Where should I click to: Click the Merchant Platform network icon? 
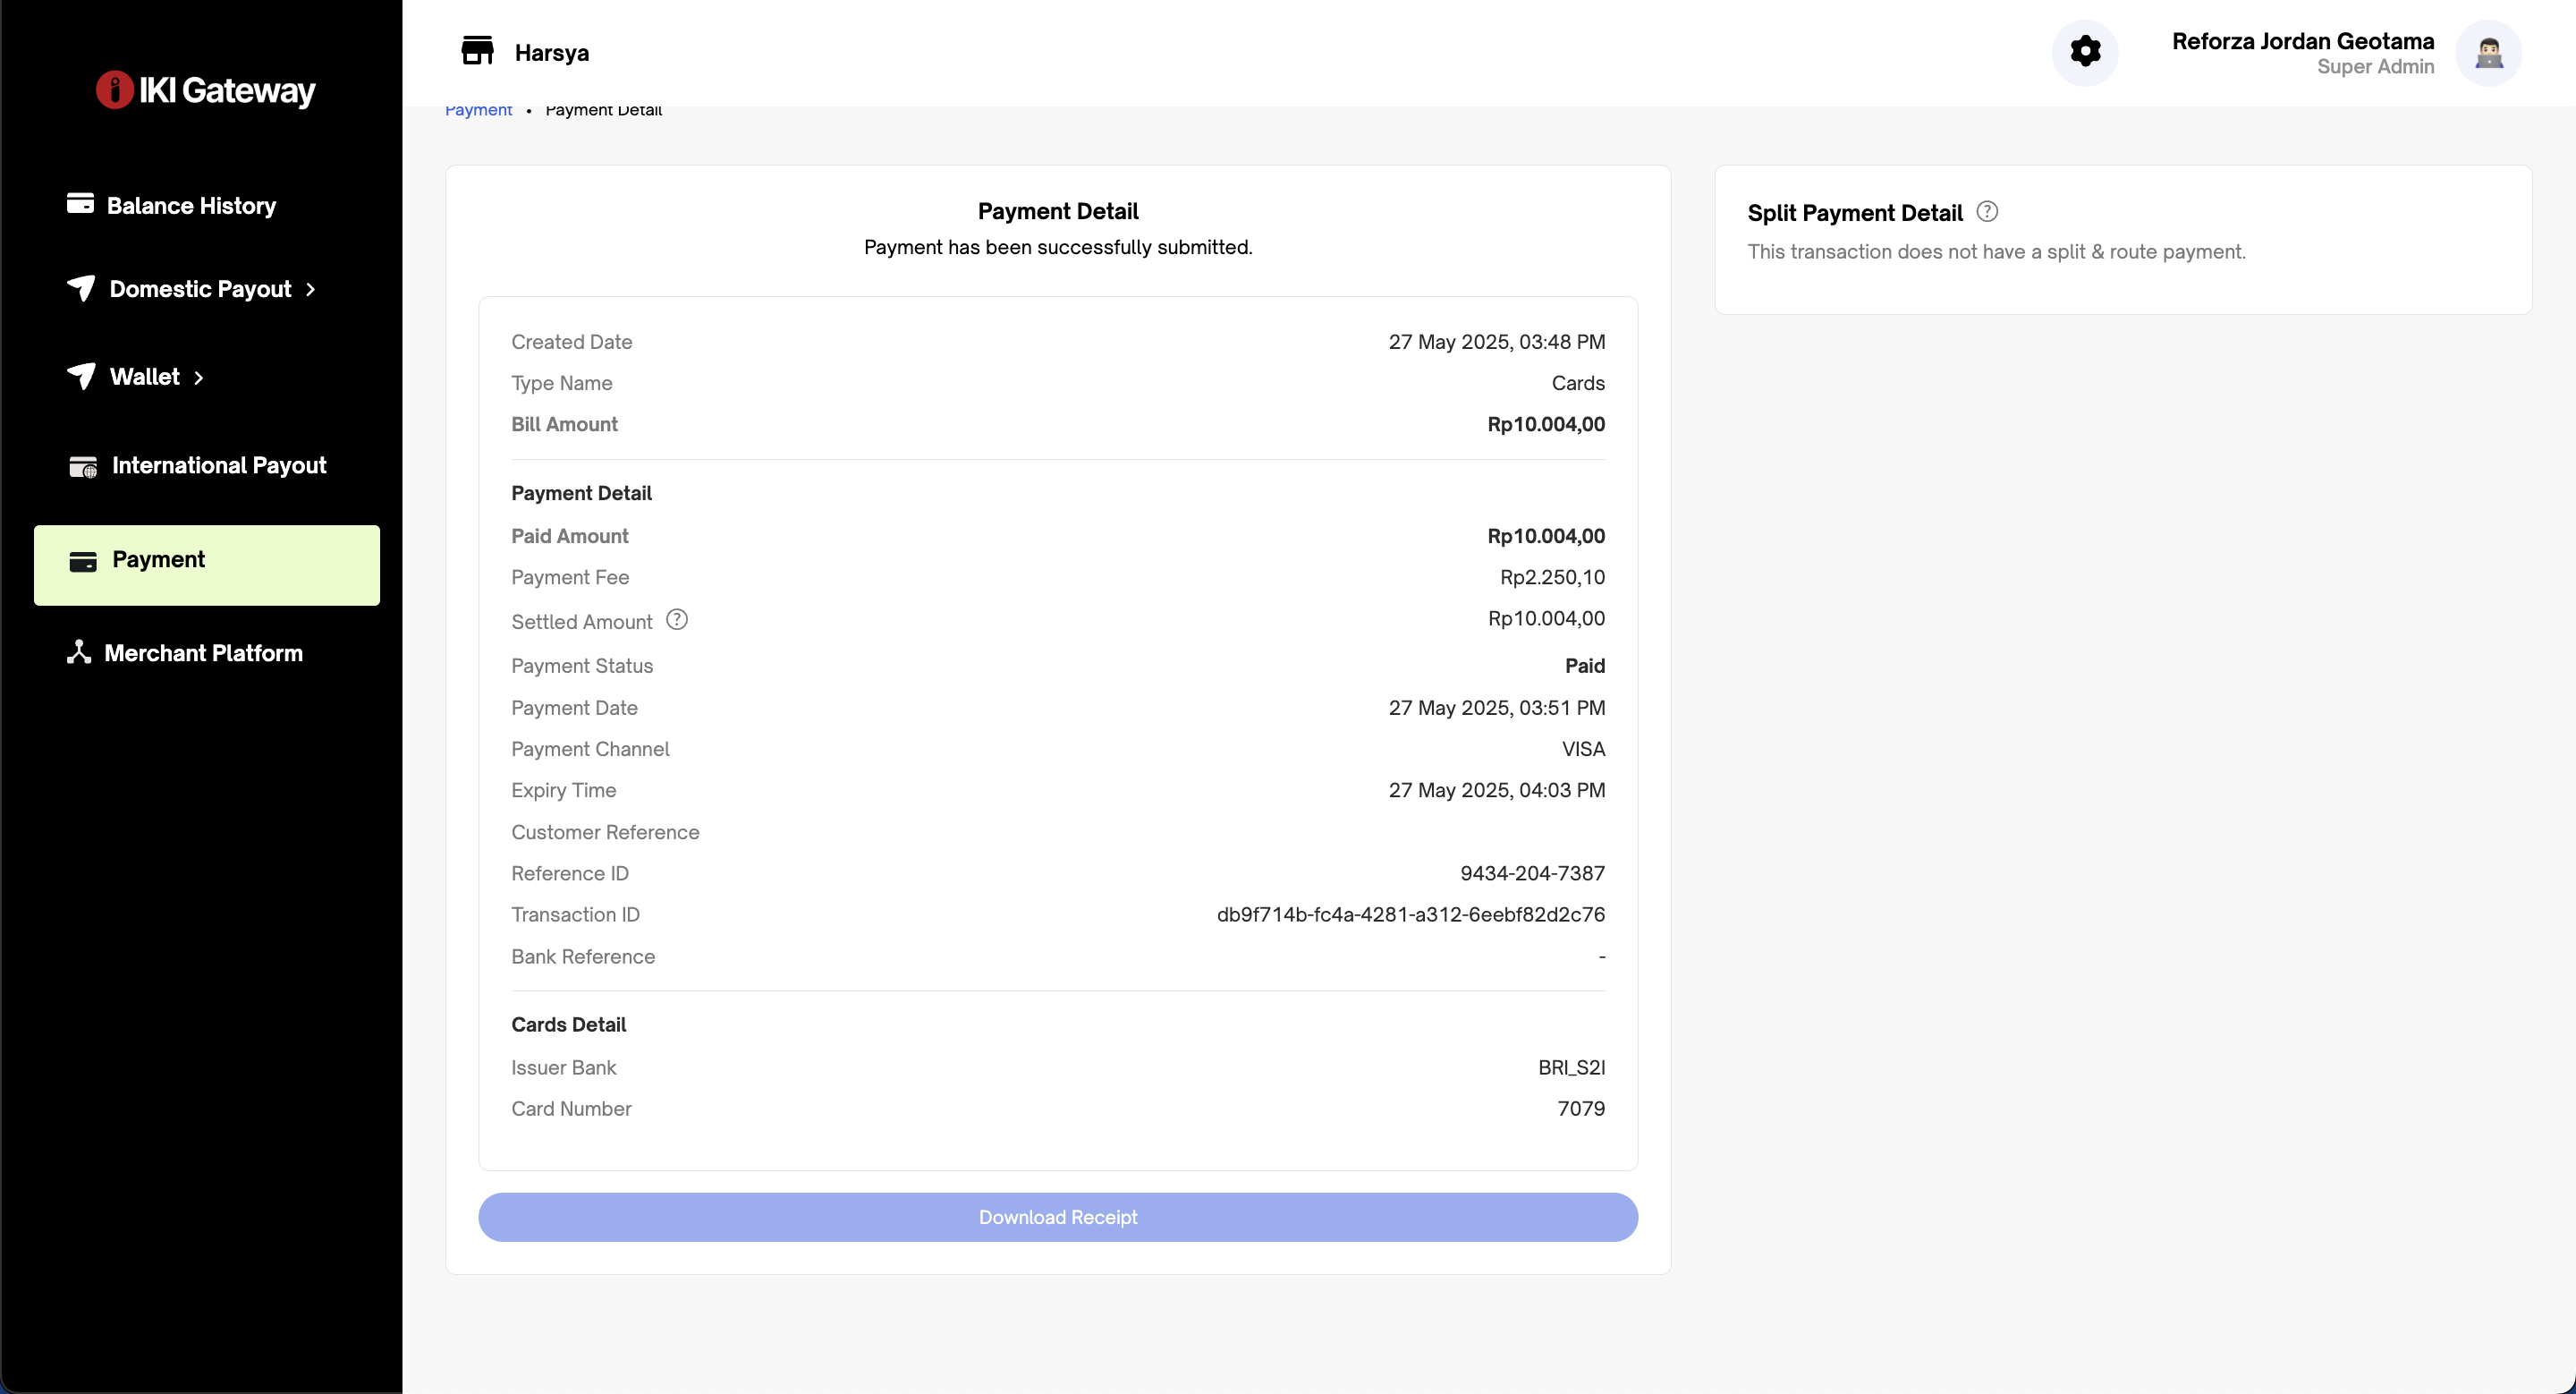[x=79, y=652]
